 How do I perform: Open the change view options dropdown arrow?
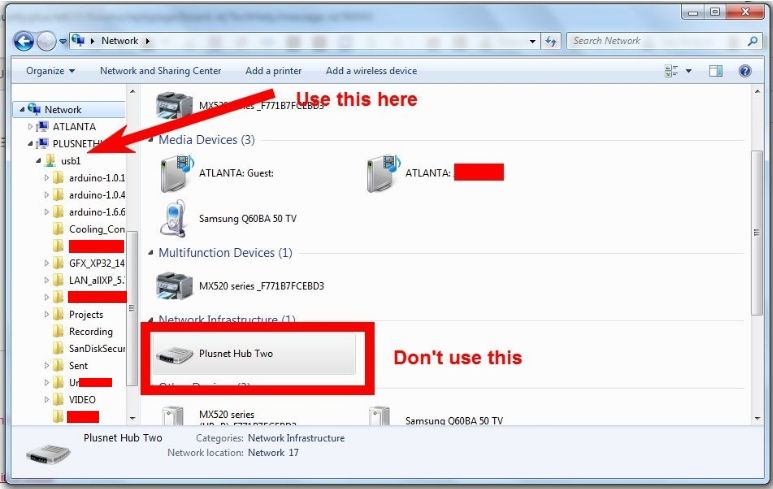(688, 71)
